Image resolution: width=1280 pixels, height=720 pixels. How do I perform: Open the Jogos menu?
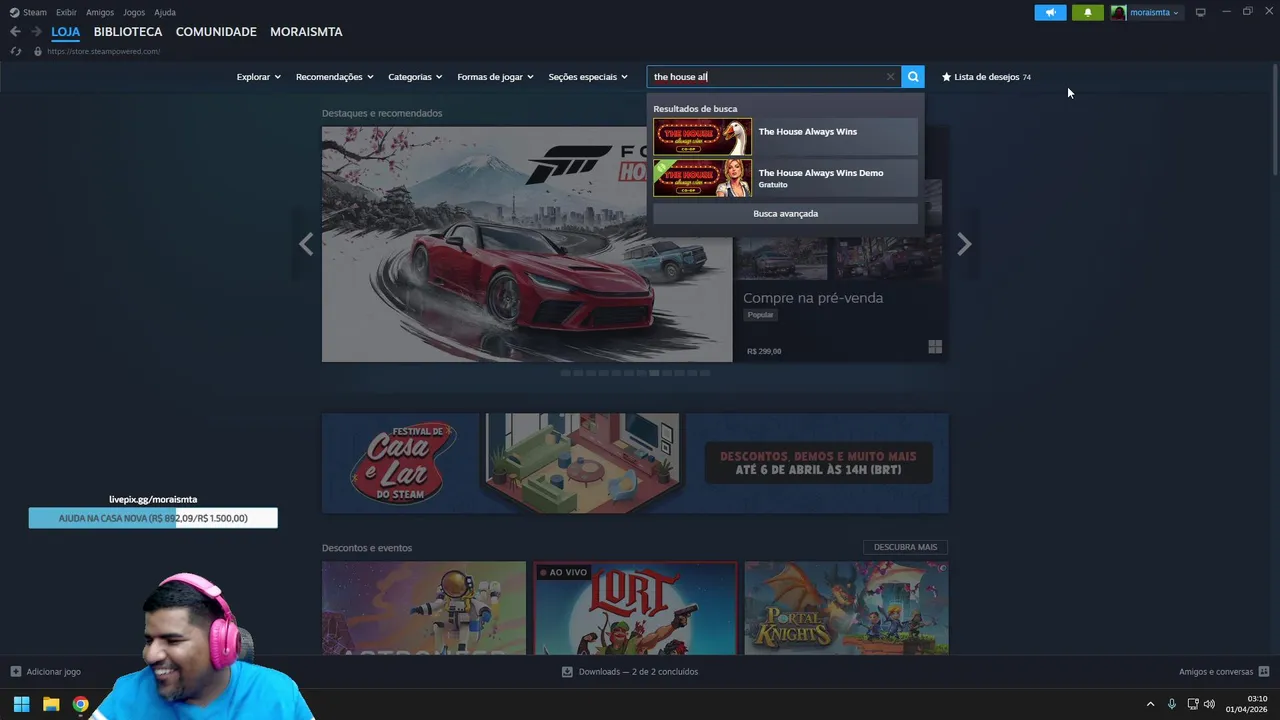134,12
